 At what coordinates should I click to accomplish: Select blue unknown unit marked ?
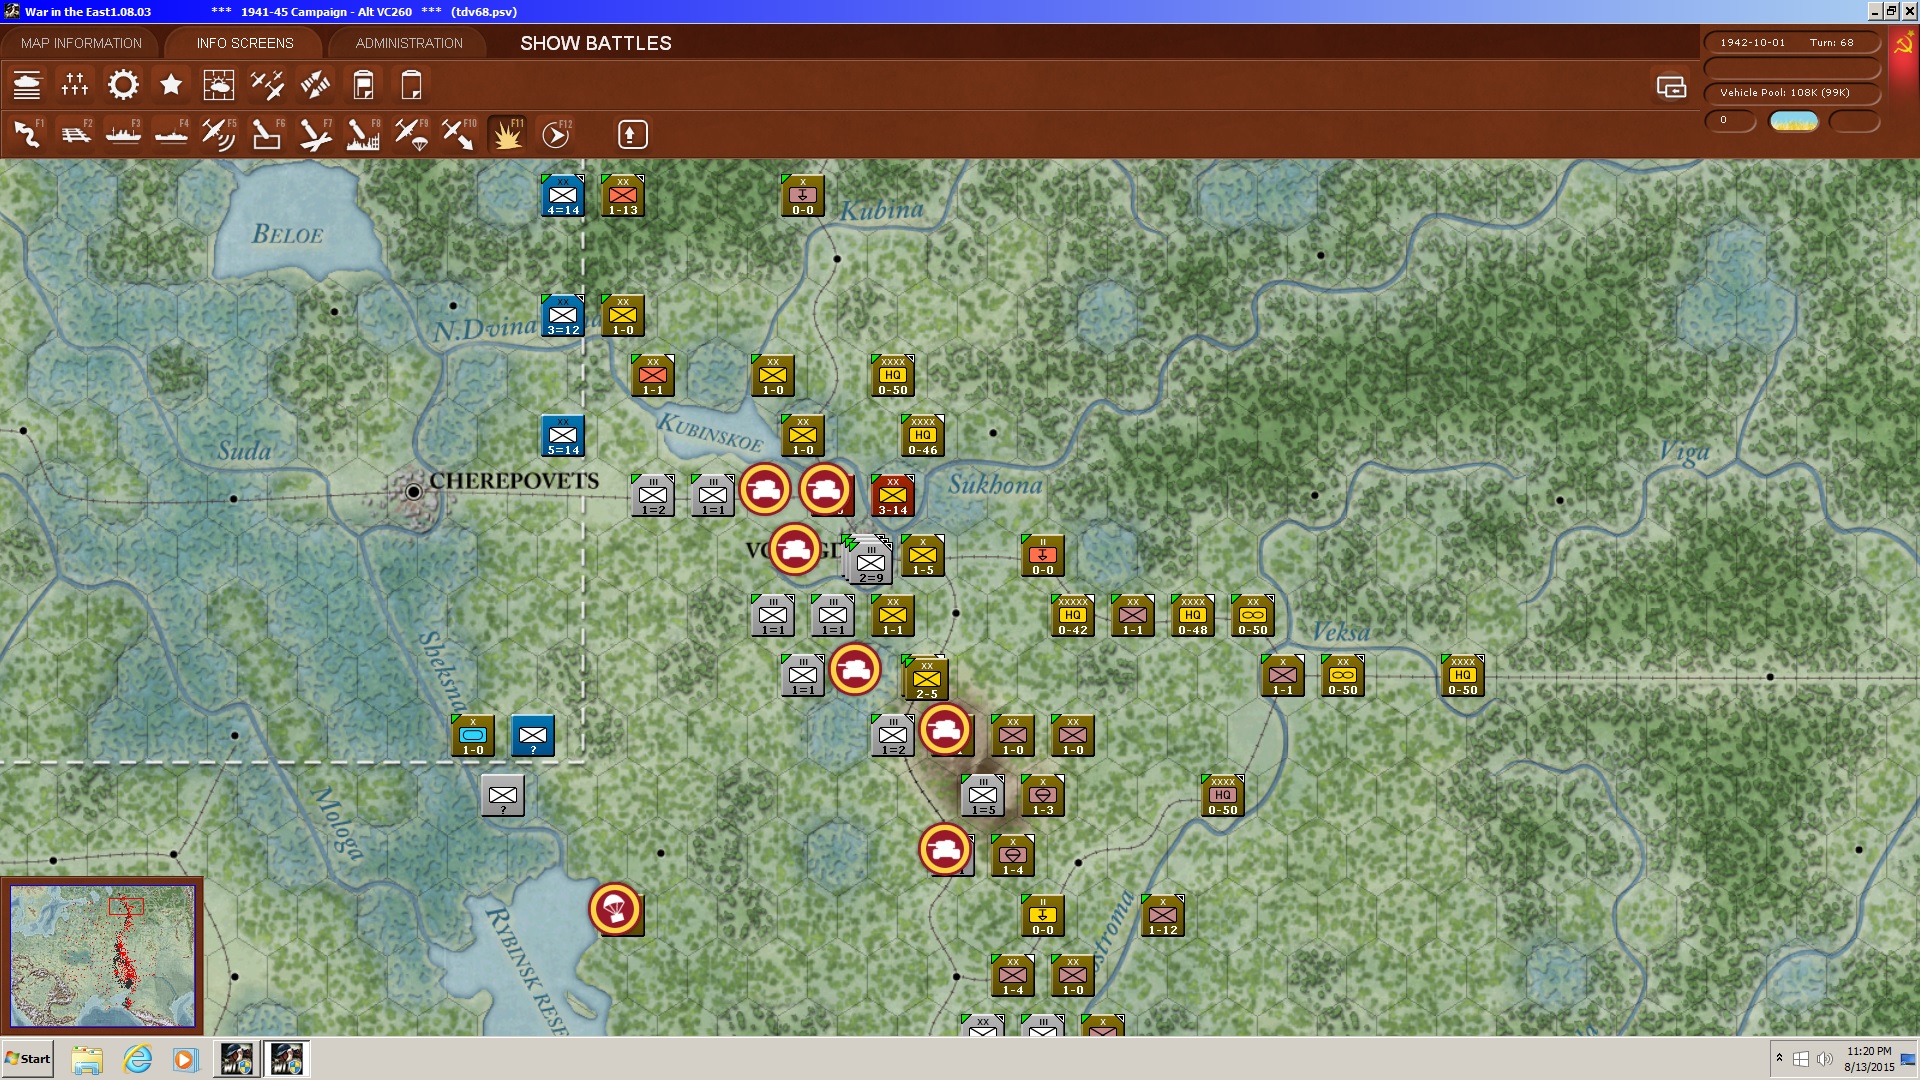point(533,736)
